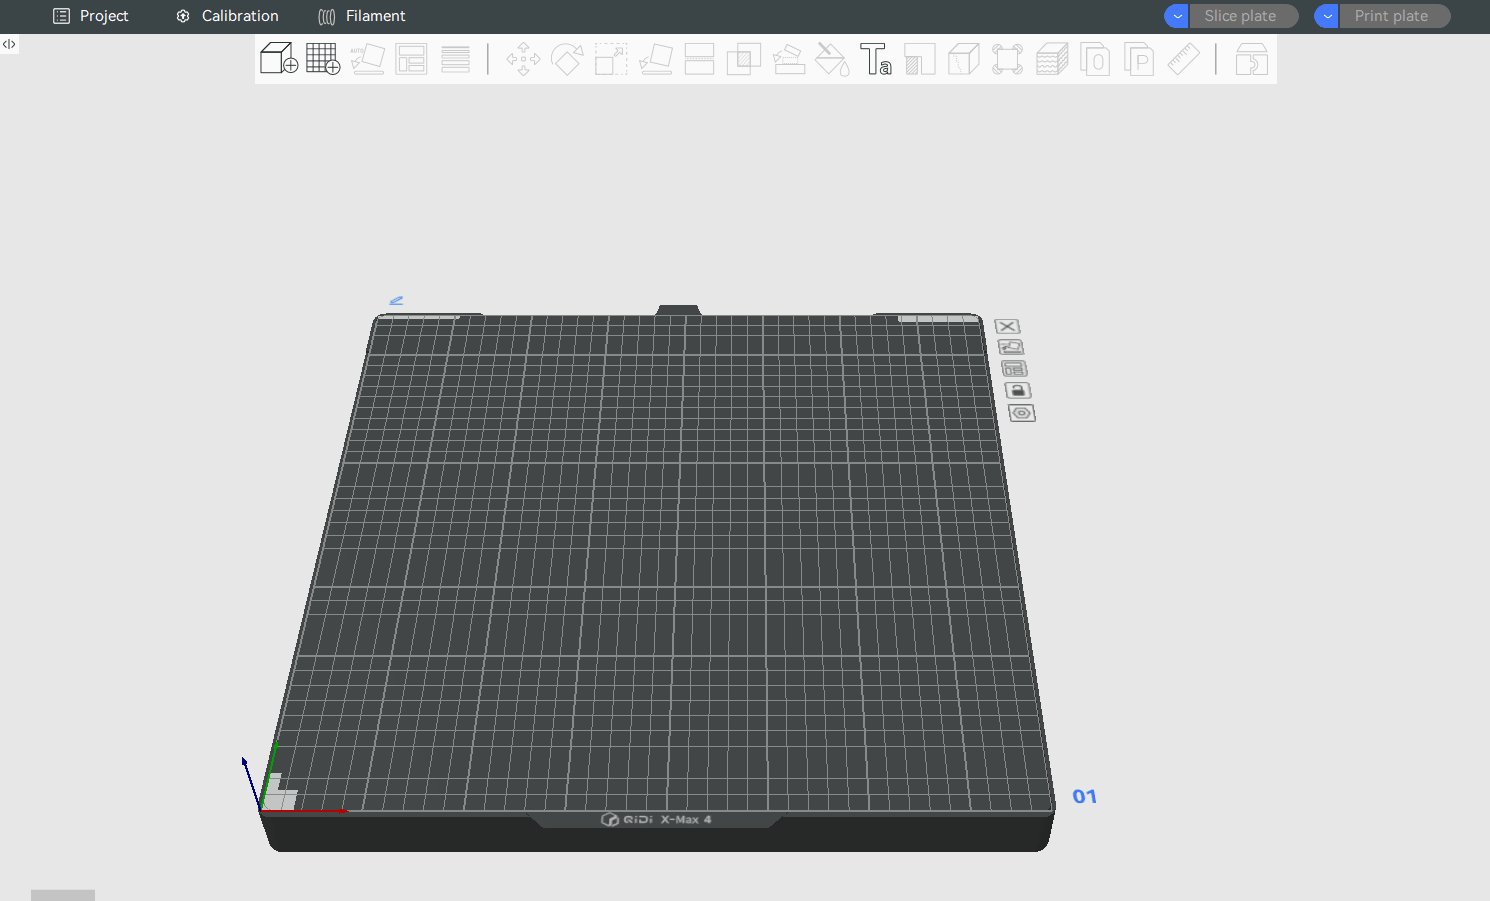Select the paint bucket color painting tool
The height and width of the screenshot is (901, 1490).
coord(832,59)
